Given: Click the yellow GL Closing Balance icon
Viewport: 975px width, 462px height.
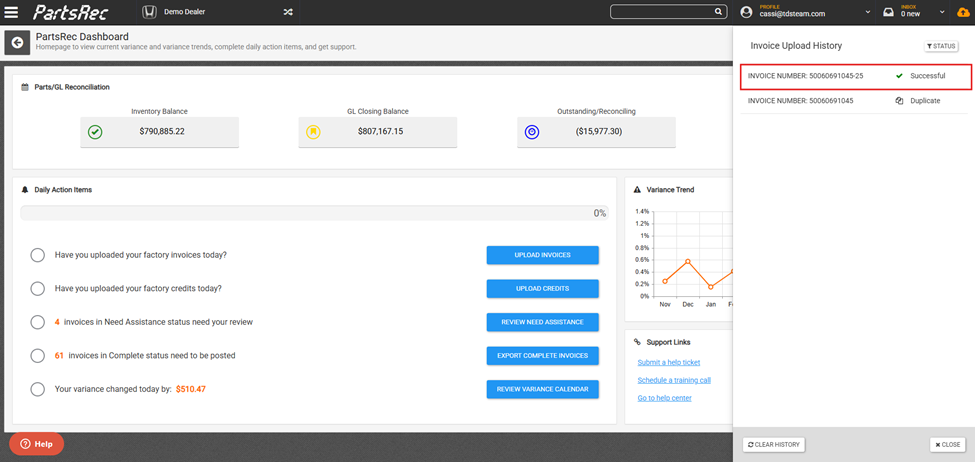Looking at the screenshot, I should click(x=313, y=132).
